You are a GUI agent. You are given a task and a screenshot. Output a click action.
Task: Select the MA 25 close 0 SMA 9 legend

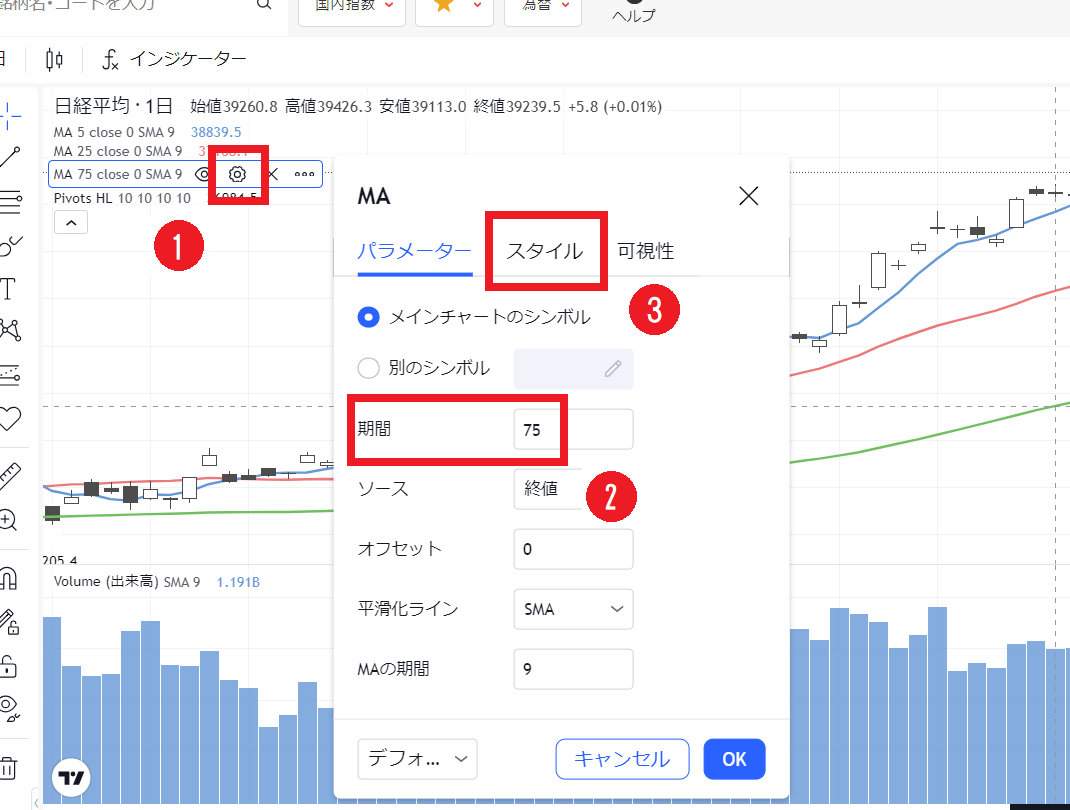pos(118,151)
